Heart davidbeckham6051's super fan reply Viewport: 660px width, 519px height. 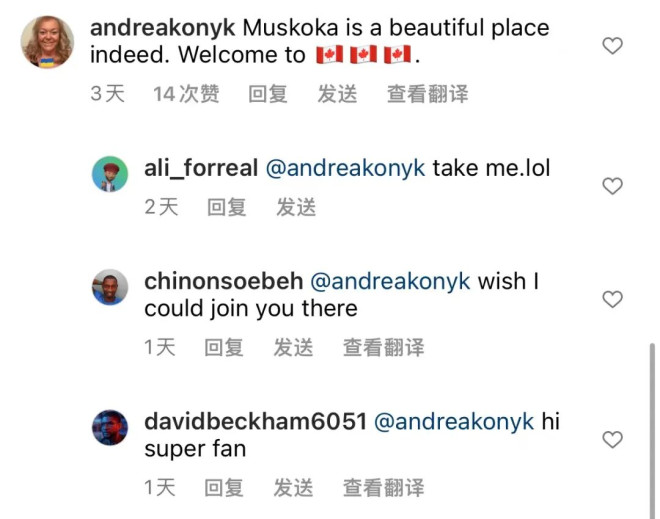point(612,439)
